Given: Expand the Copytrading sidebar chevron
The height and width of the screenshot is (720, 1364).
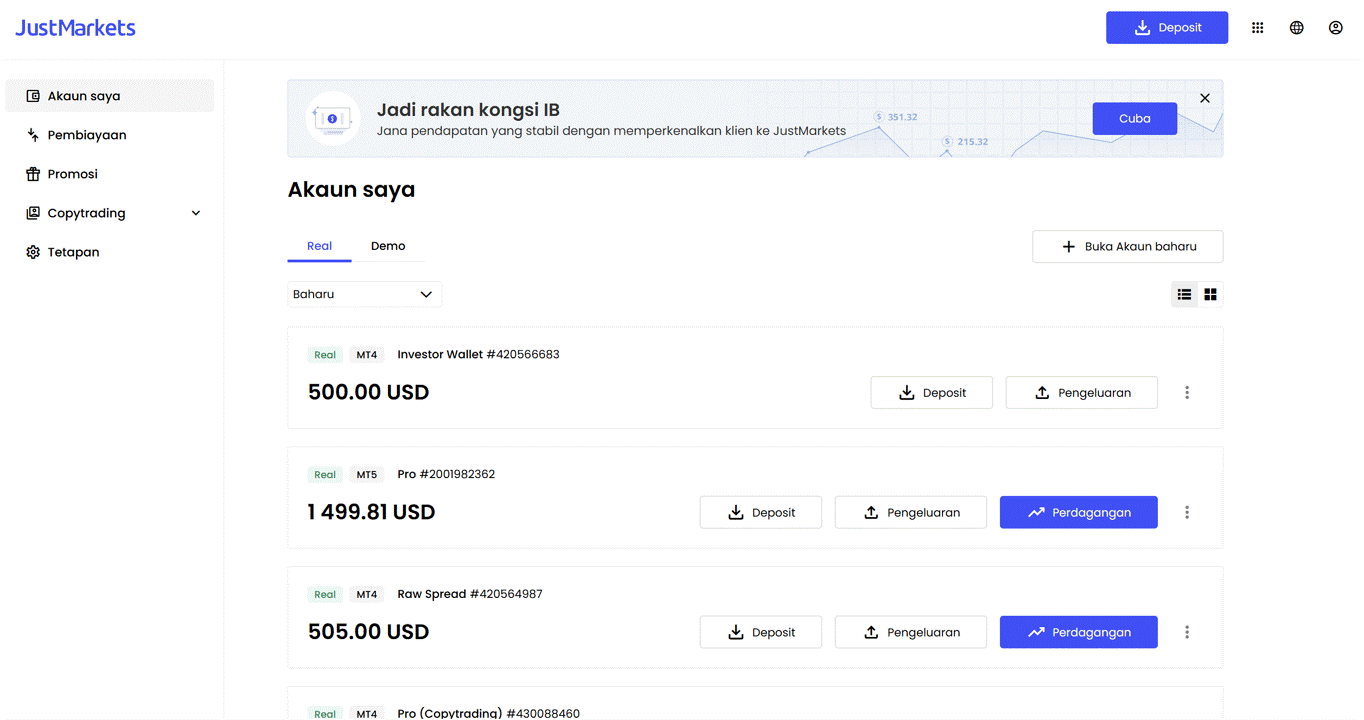Looking at the screenshot, I should pyautogui.click(x=196, y=213).
